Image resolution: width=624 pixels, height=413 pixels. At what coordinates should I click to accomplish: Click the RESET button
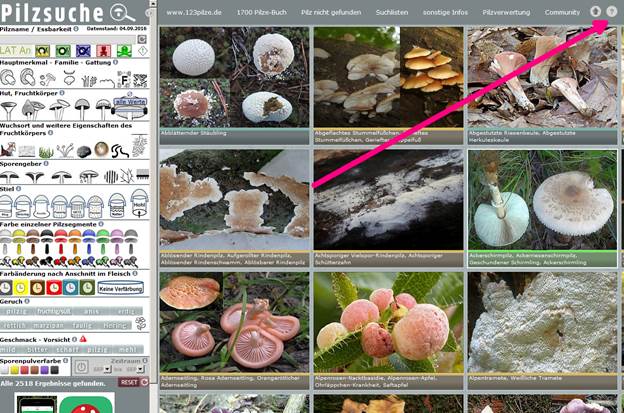point(133,382)
